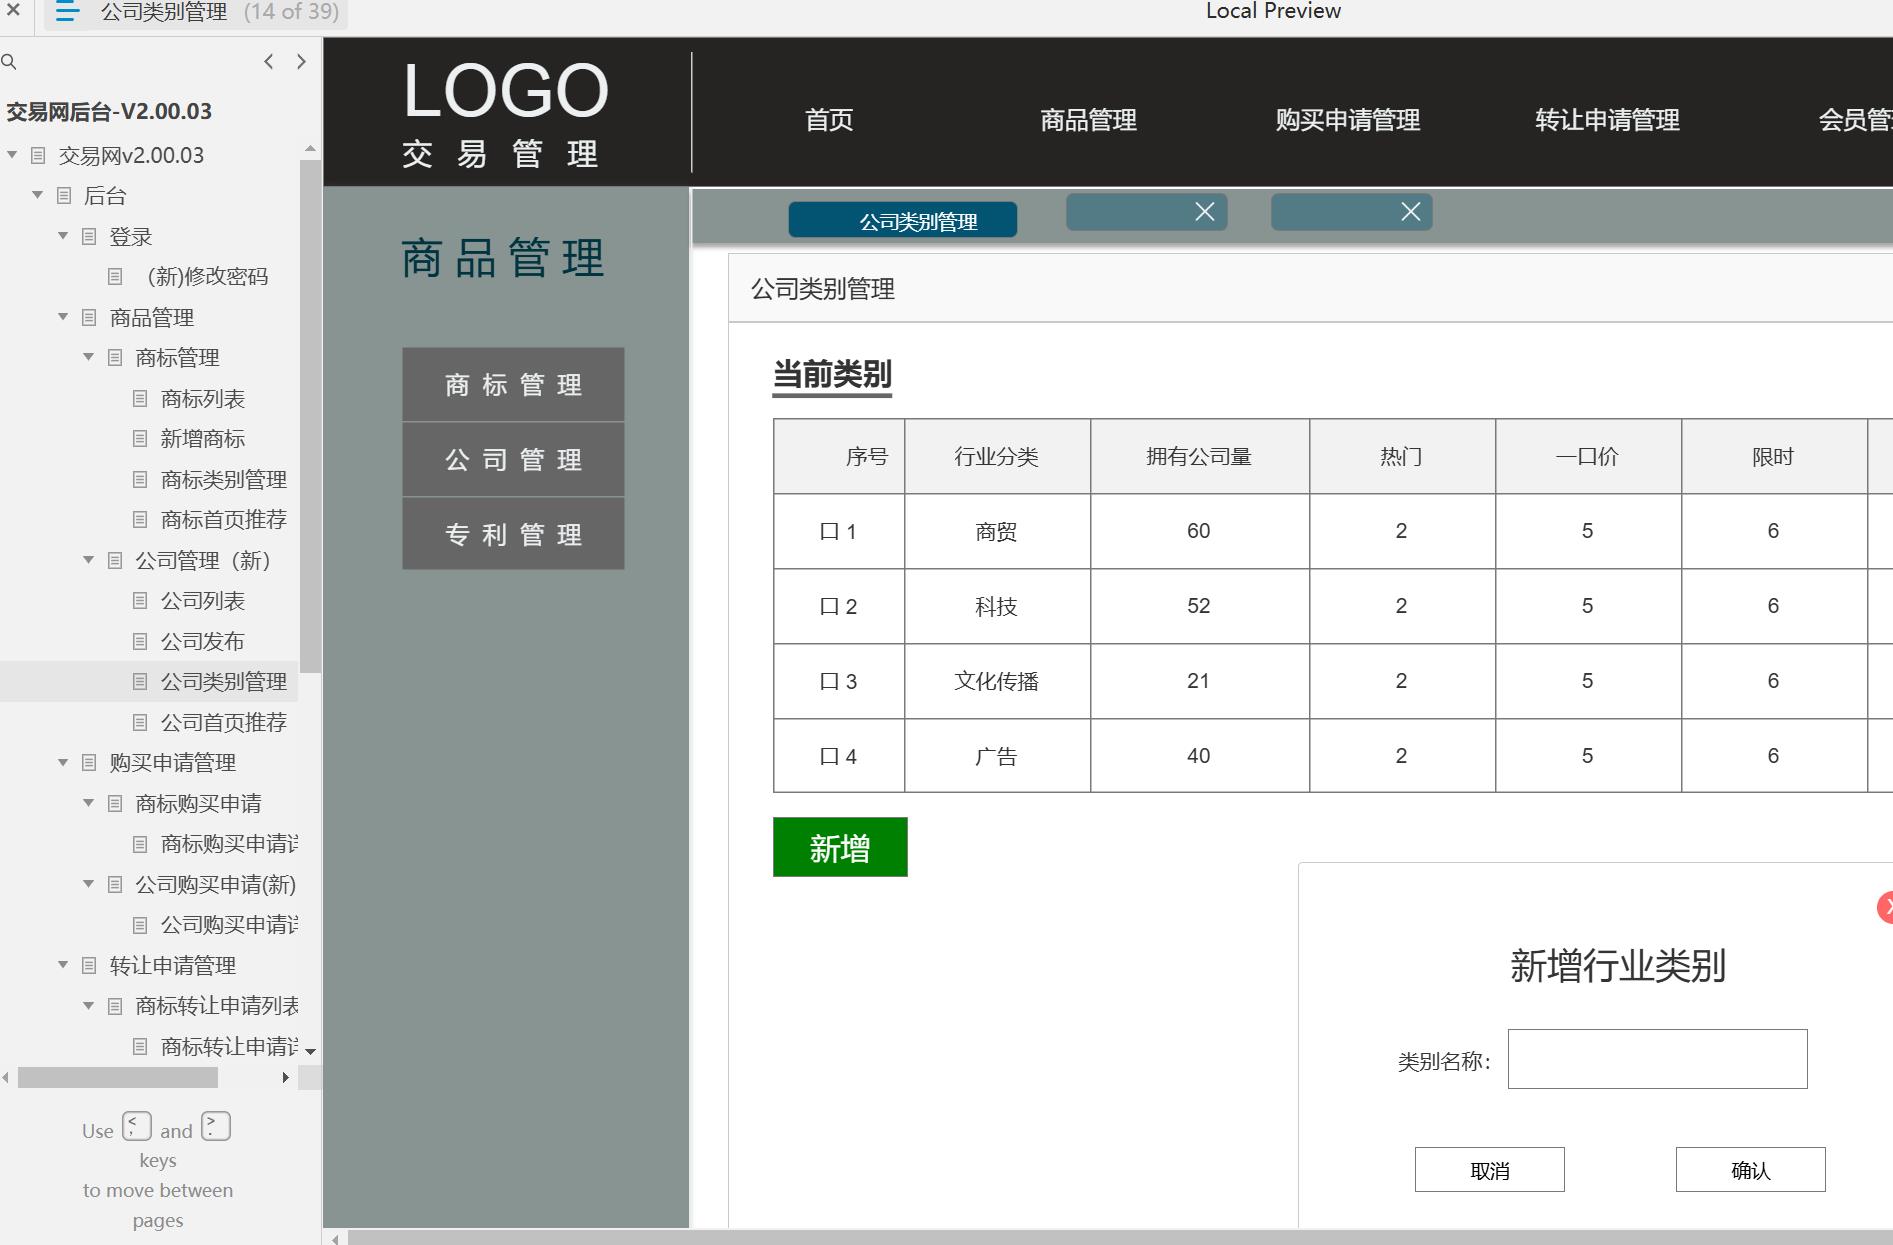The height and width of the screenshot is (1245, 1893).
Task: Click the LOGO 交易管理 header
Action: coord(505,113)
